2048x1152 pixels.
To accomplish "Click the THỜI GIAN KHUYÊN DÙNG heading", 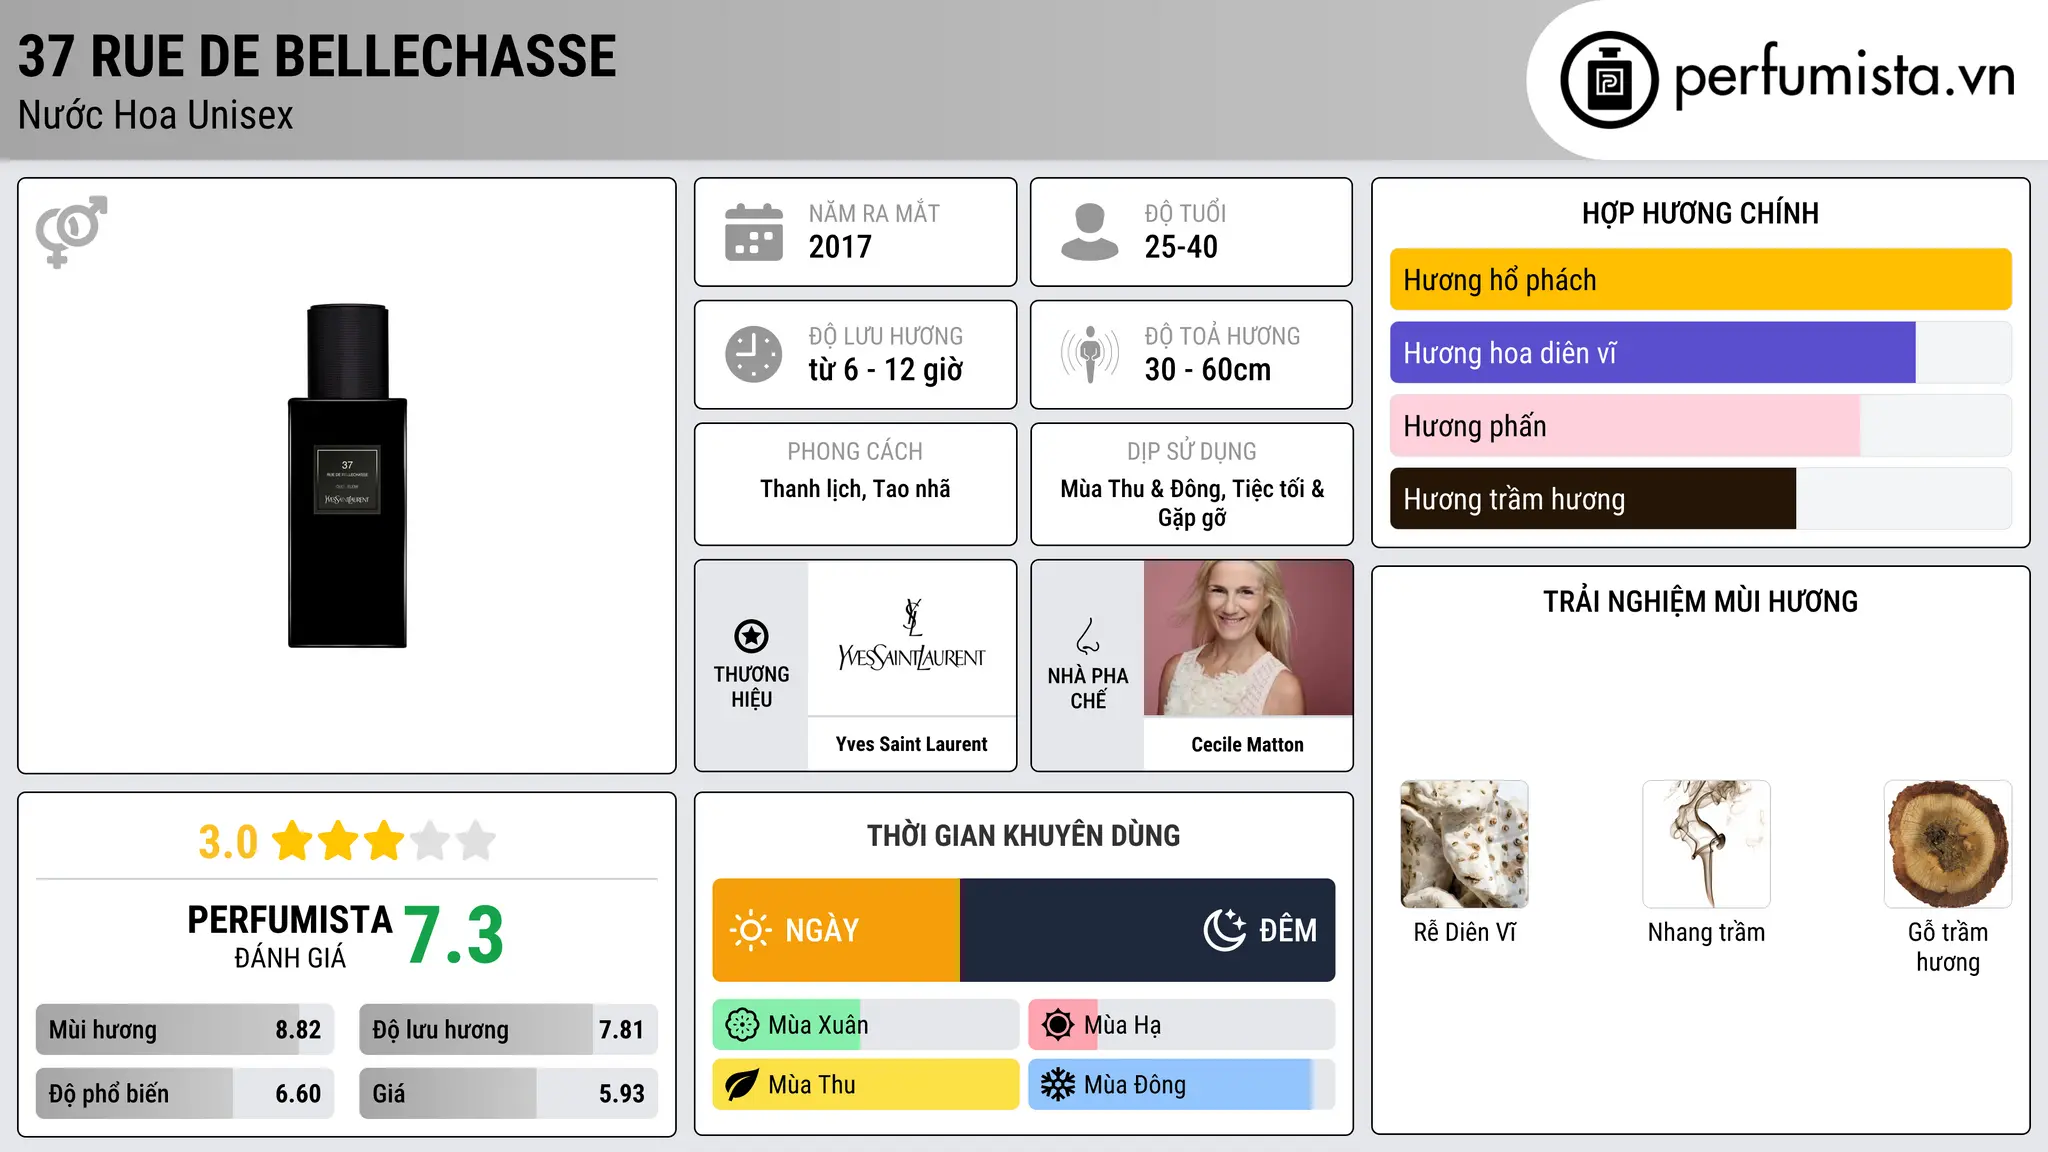I will (1023, 836).
